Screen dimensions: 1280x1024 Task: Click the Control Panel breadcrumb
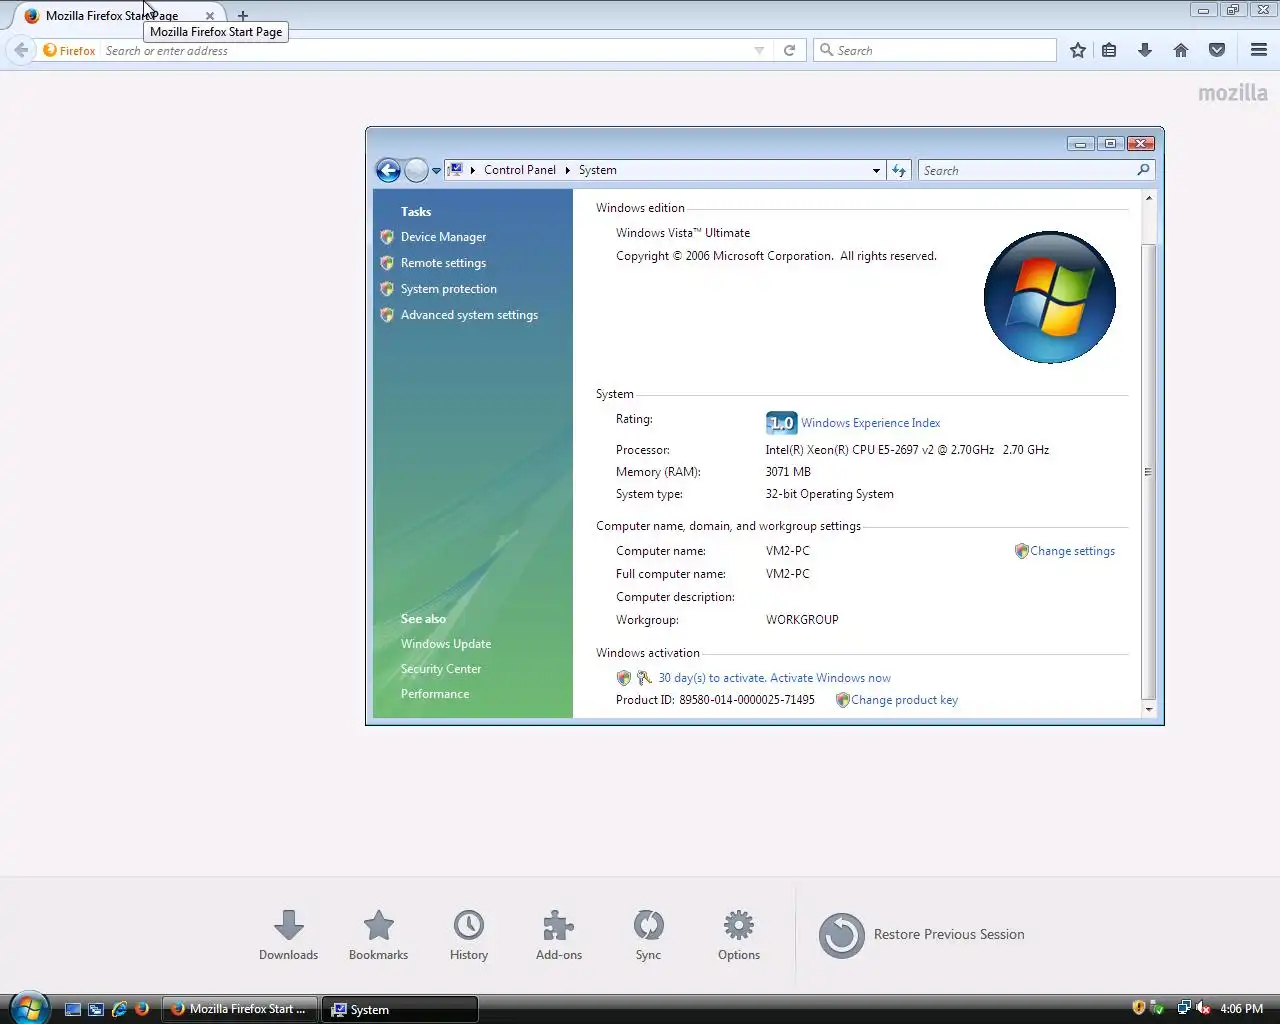[520, 170]
